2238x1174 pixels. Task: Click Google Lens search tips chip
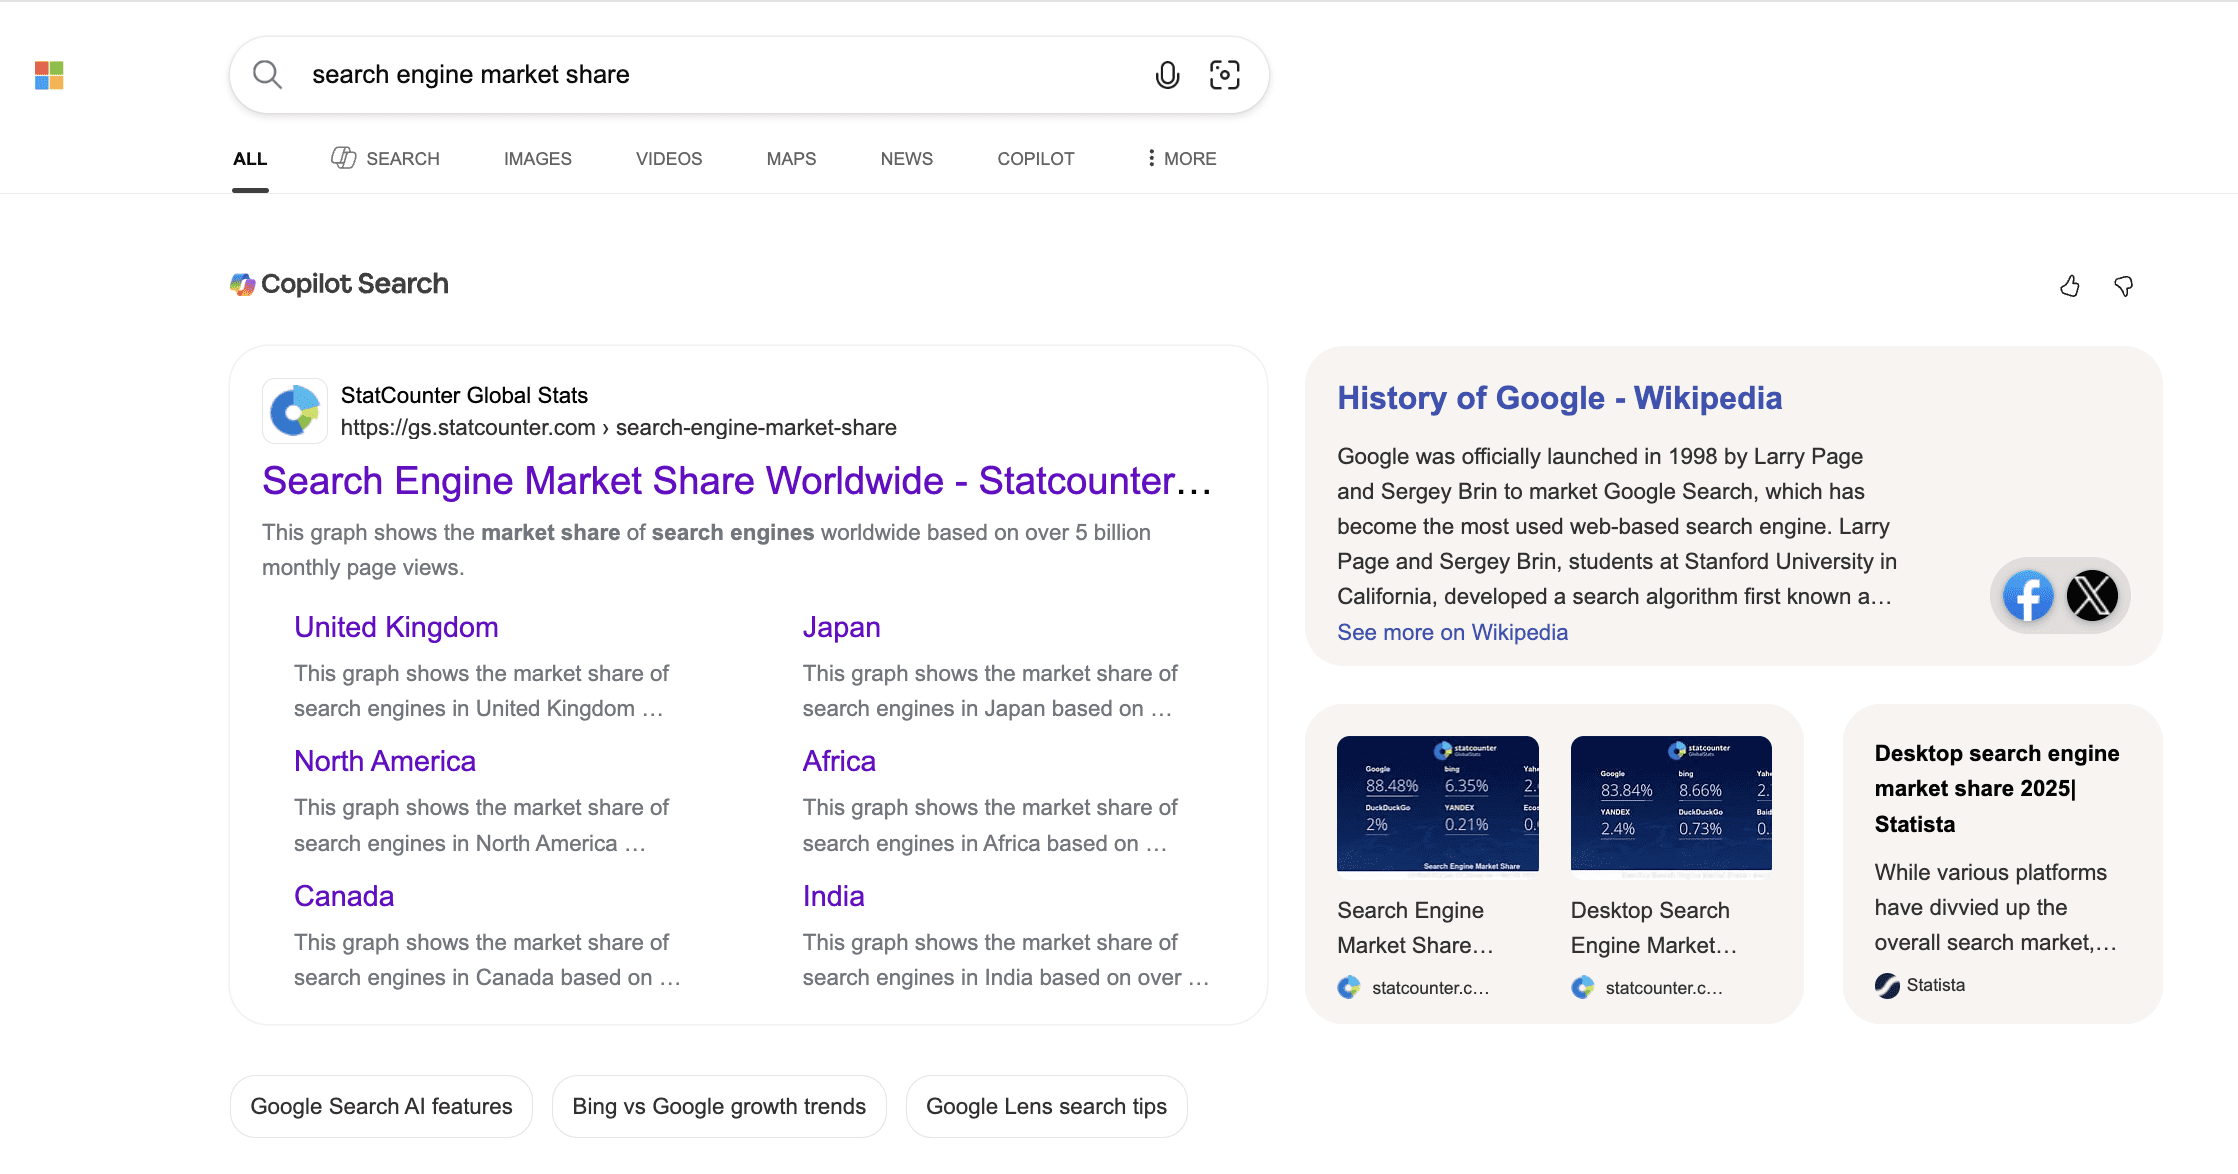coord(1046,1107)
